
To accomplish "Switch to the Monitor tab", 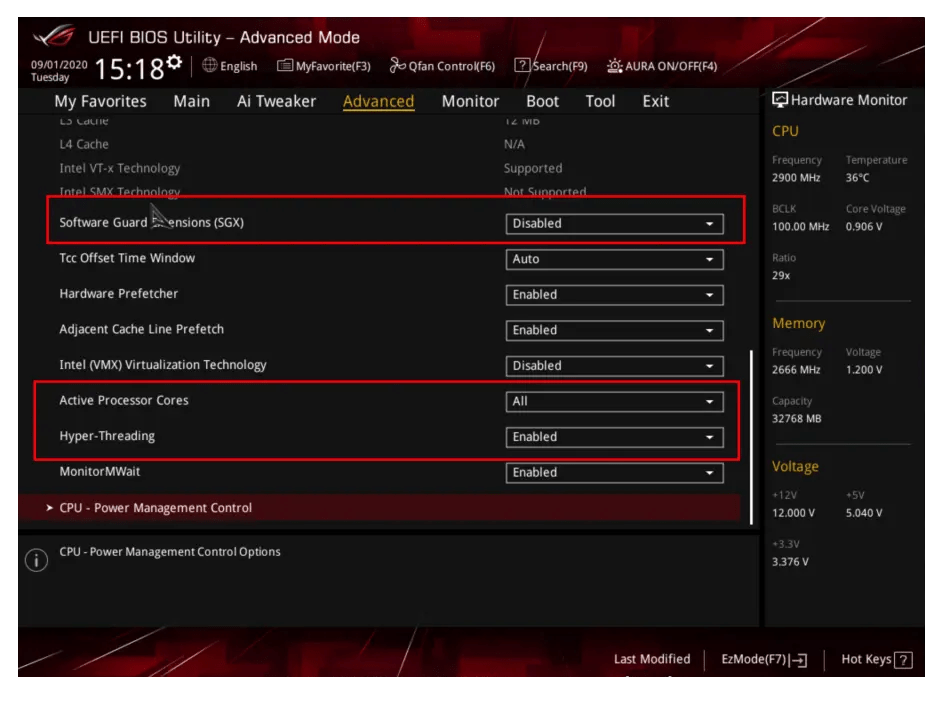I will pyautogui.click(x=470, y=101).
